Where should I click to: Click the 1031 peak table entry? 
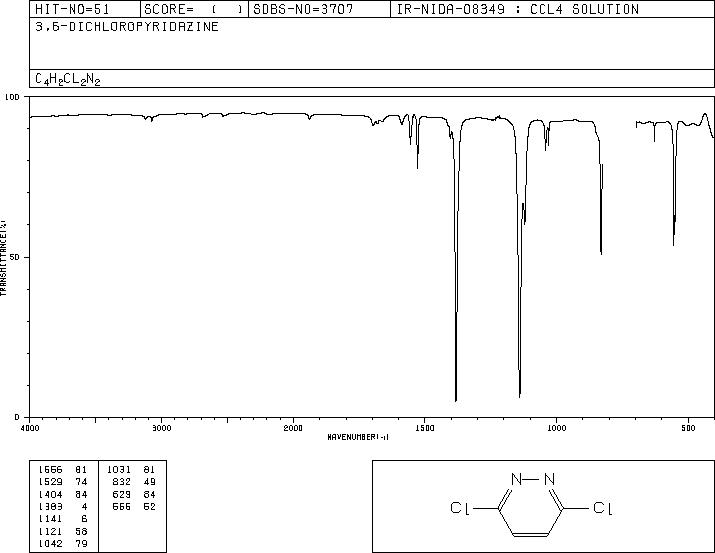[119, 470]
